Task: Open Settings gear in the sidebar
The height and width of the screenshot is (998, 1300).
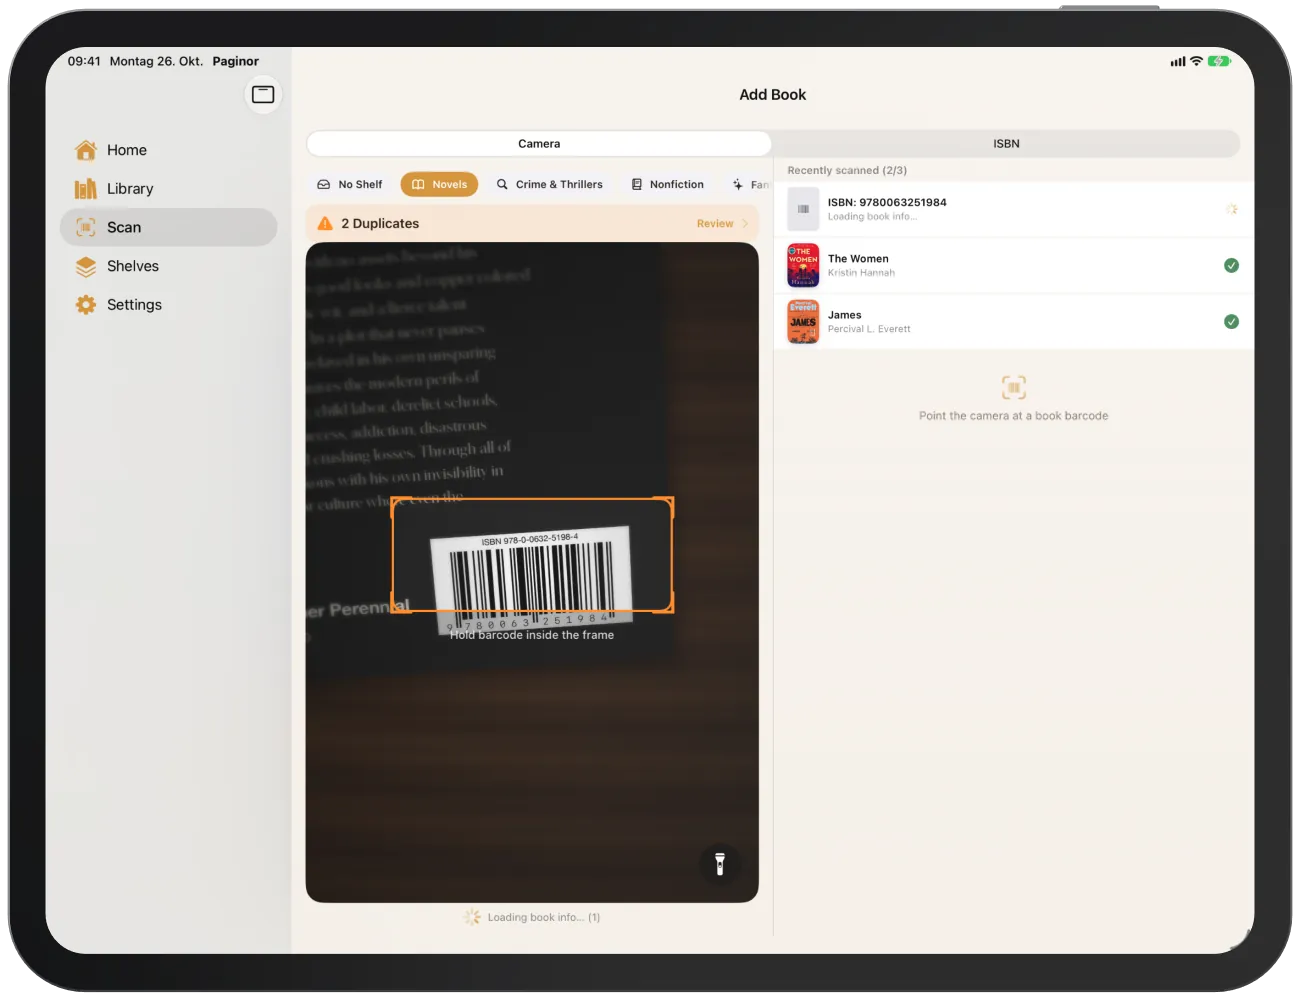Action: pos(168,305)
